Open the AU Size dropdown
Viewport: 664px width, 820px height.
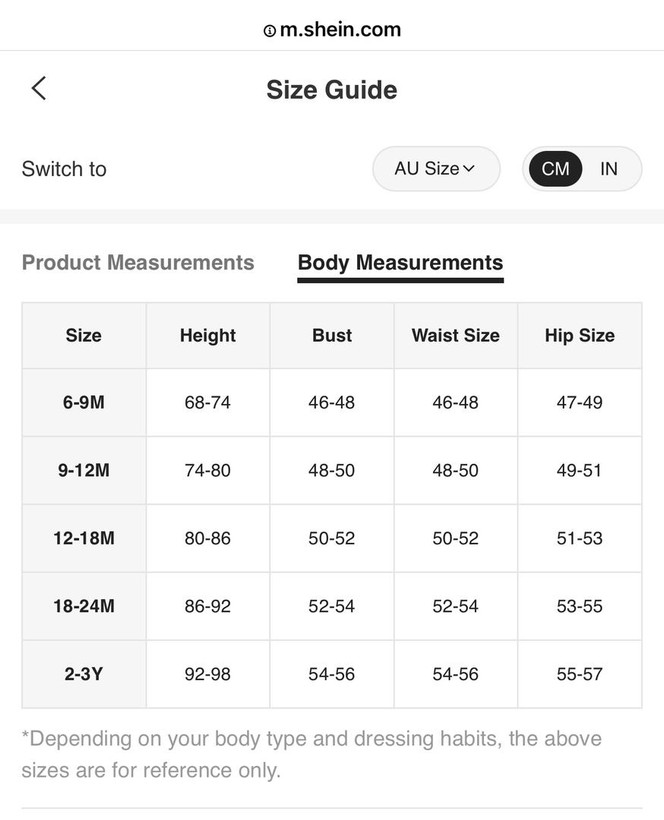[436, 169]
